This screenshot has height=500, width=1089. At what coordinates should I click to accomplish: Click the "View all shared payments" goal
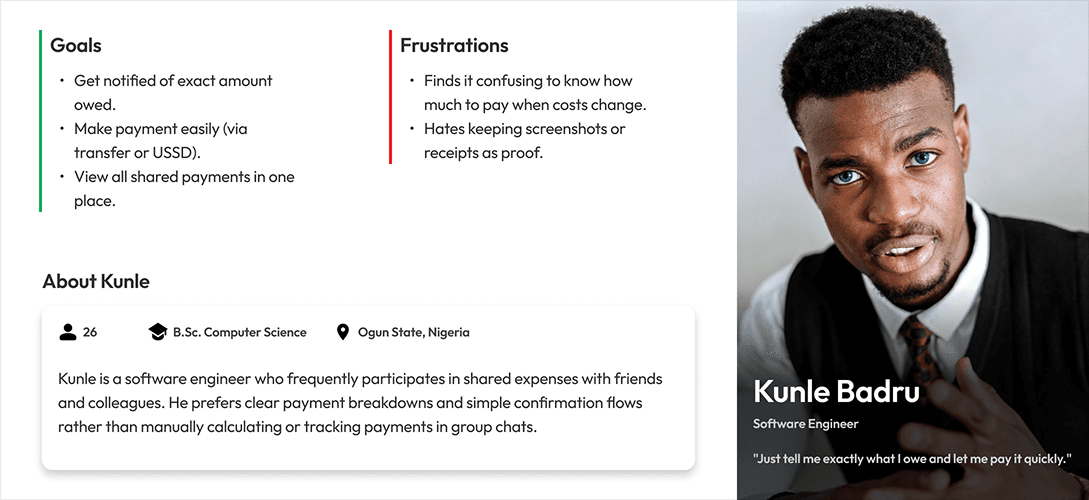tap(184, 188)
